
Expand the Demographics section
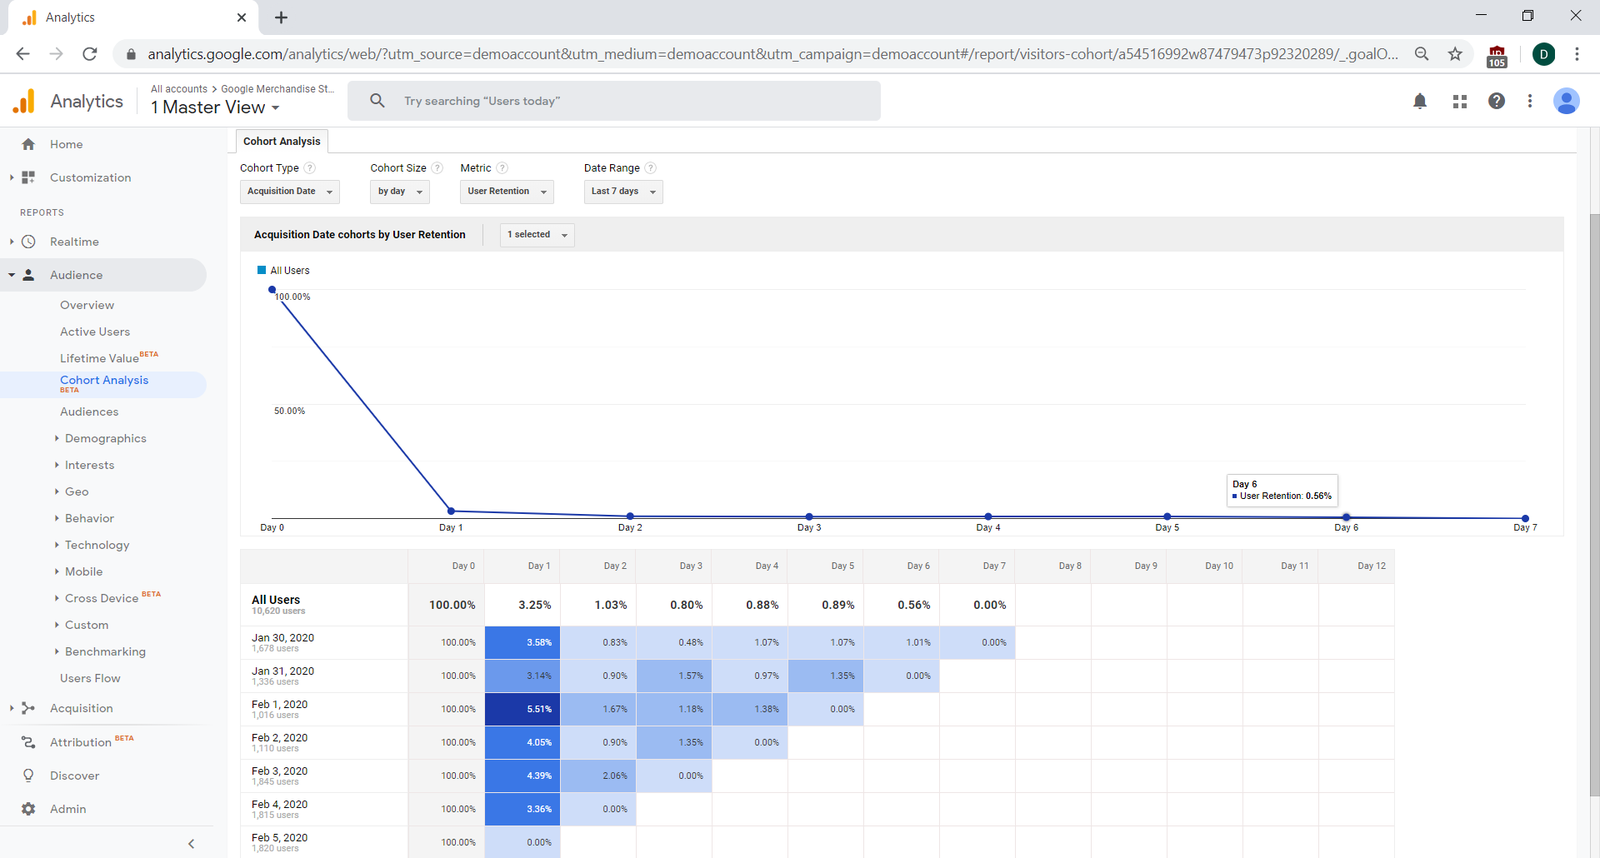105,439
